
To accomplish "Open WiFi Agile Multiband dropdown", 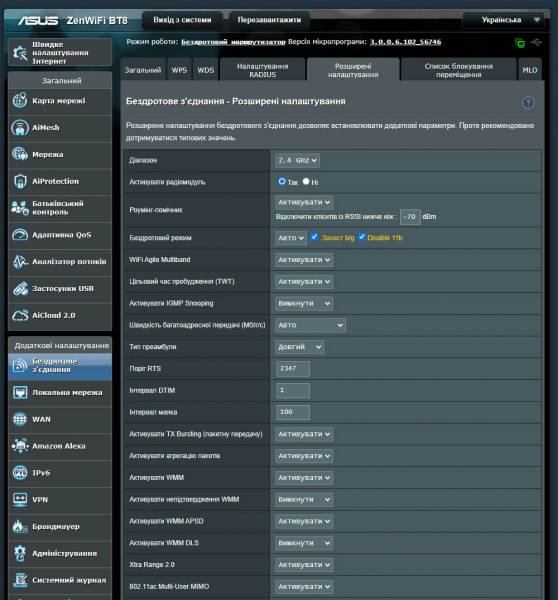I will (304, 260).
